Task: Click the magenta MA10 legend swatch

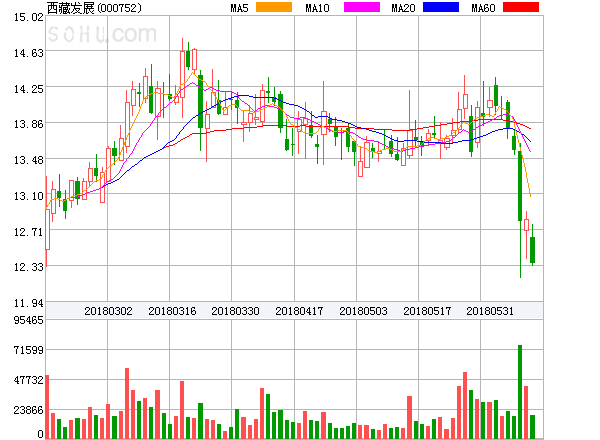Action: [362, 7]
